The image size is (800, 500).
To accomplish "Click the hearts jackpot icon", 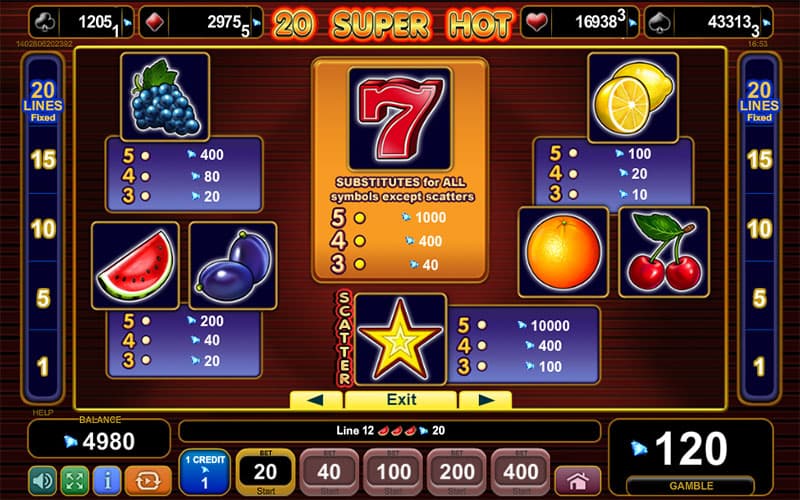I will [536, 22].
